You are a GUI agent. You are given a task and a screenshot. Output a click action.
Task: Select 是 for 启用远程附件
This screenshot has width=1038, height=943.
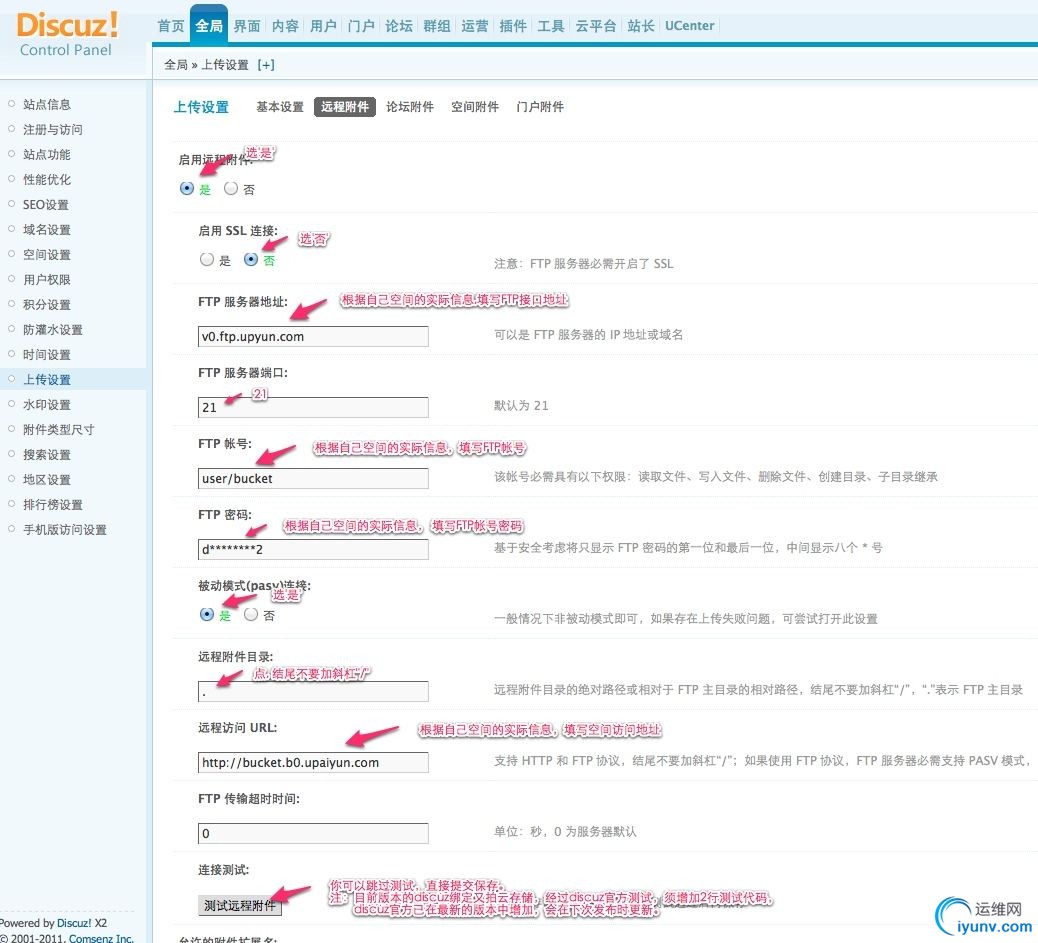tap(187, 189)
